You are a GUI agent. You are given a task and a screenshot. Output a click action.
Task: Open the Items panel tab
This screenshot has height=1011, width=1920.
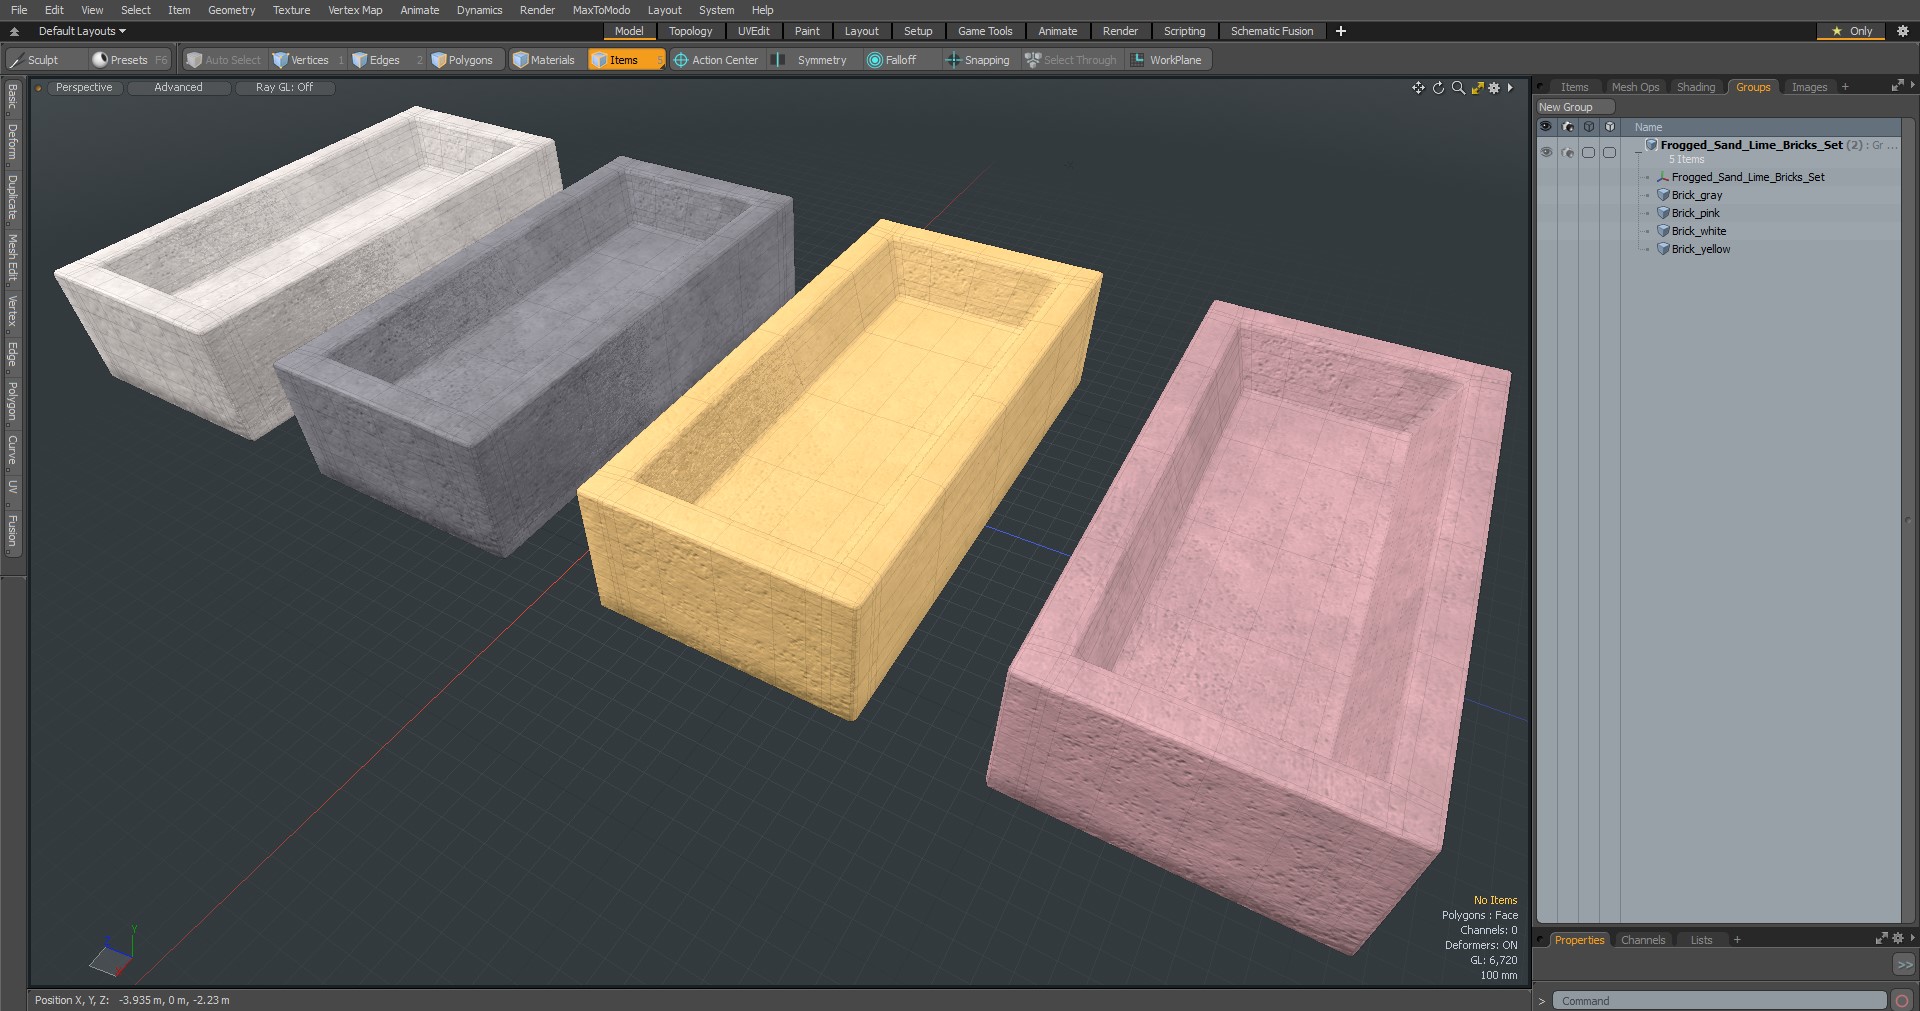click(x=1574, y=88)
